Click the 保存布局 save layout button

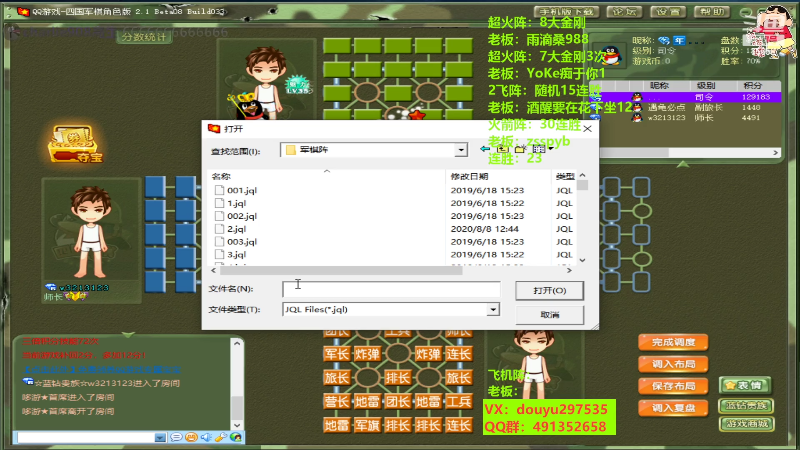(673, 386)
